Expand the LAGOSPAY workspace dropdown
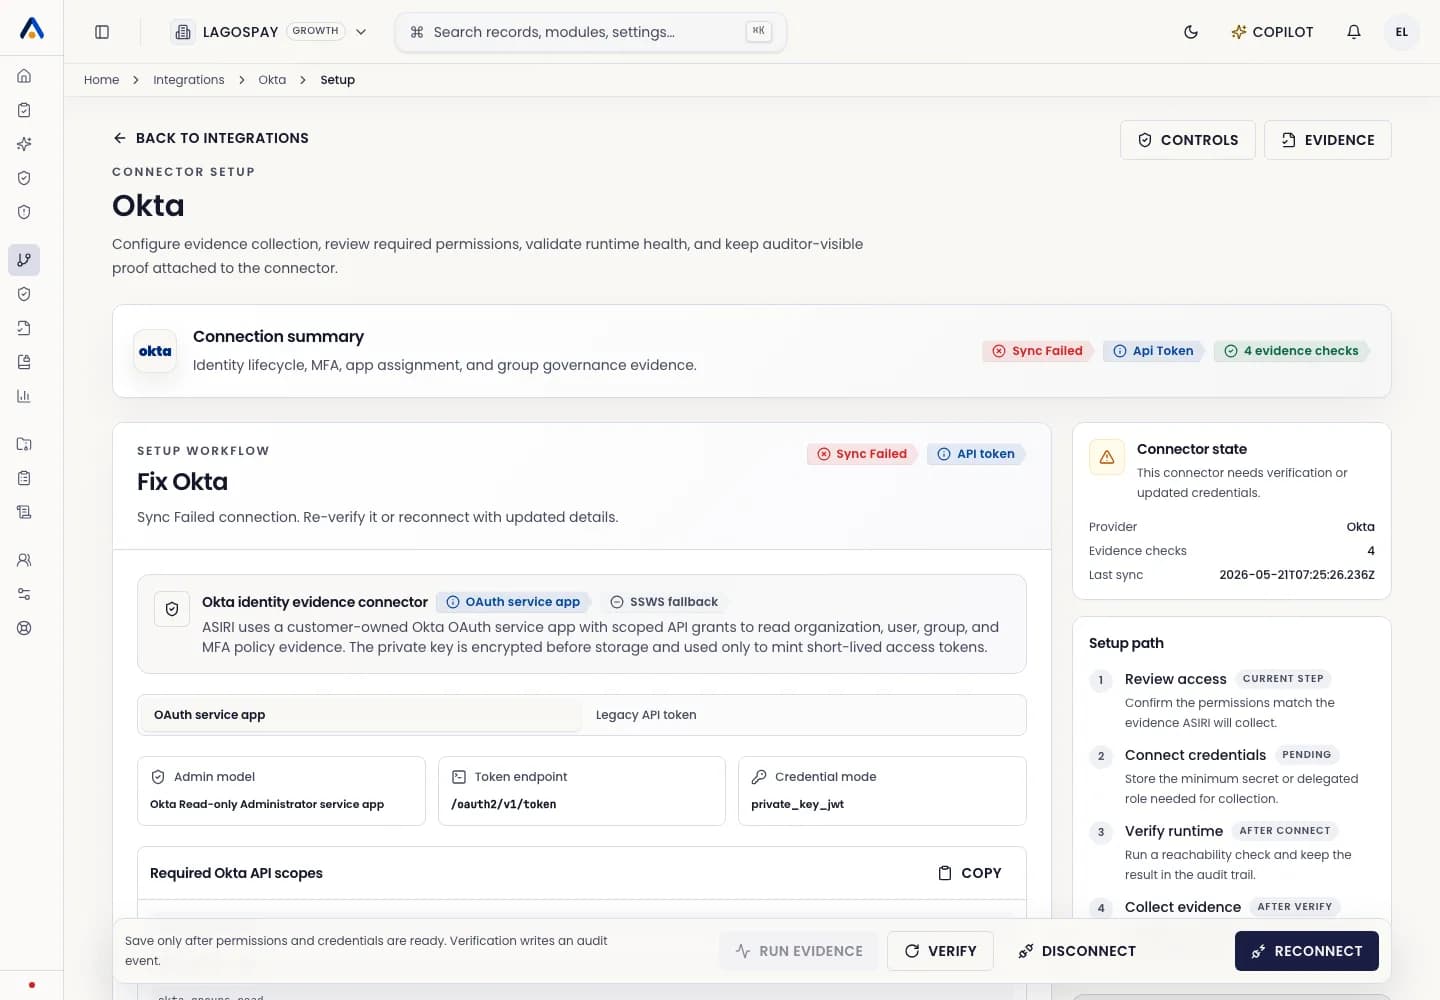The width and height of the screenshot is (1440, 1000). tap(269, 32)
